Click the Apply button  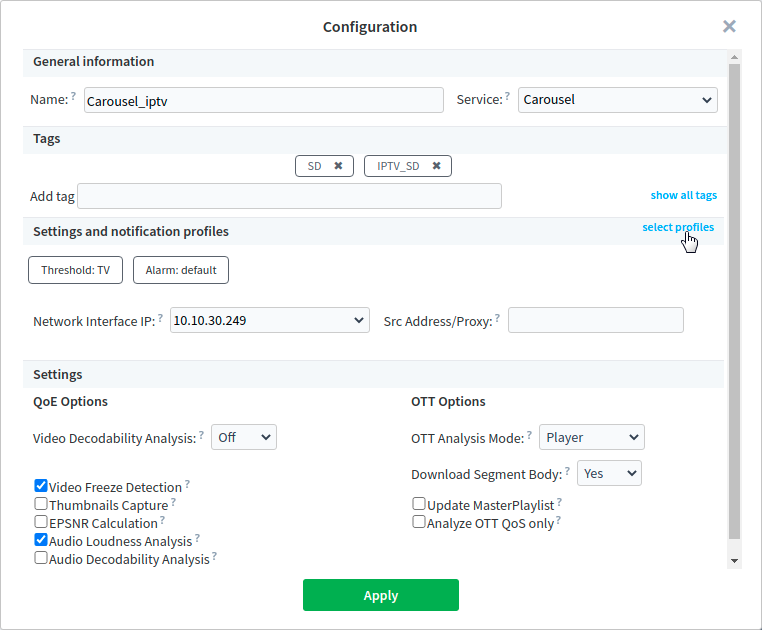[x=381, y=595]
